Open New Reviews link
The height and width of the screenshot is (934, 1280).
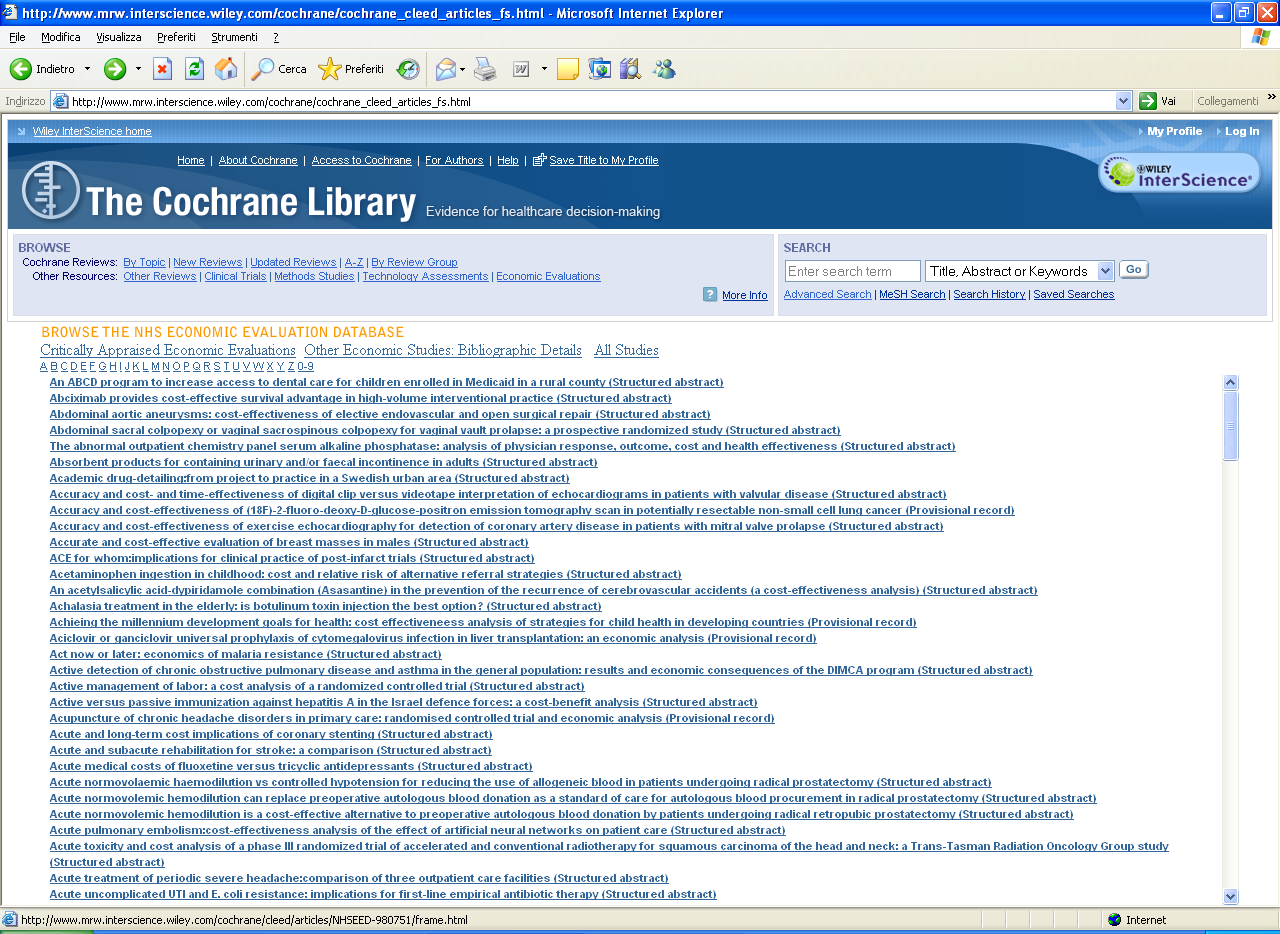(208, 263)
